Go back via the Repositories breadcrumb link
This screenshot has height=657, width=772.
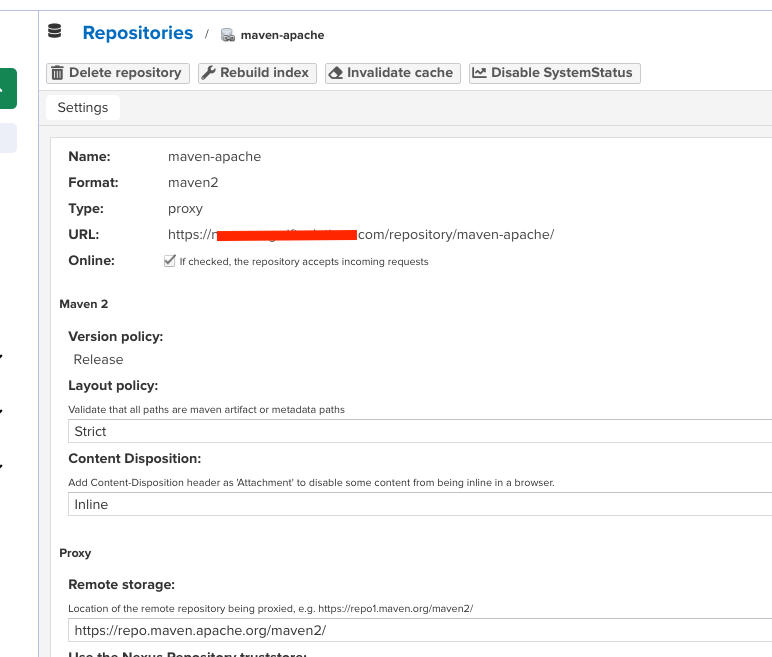point(138,33)
